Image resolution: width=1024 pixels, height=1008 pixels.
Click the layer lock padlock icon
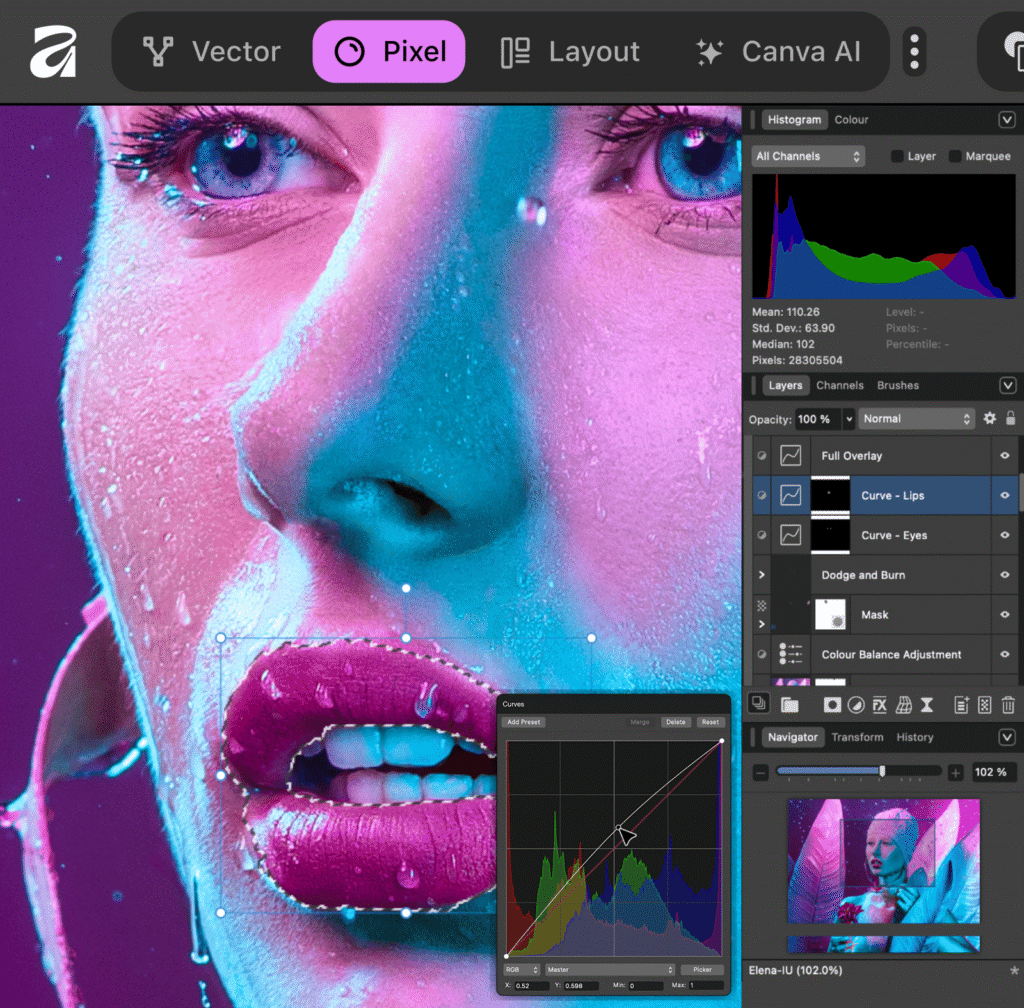pyautogui.click(x=1011, y=419)
